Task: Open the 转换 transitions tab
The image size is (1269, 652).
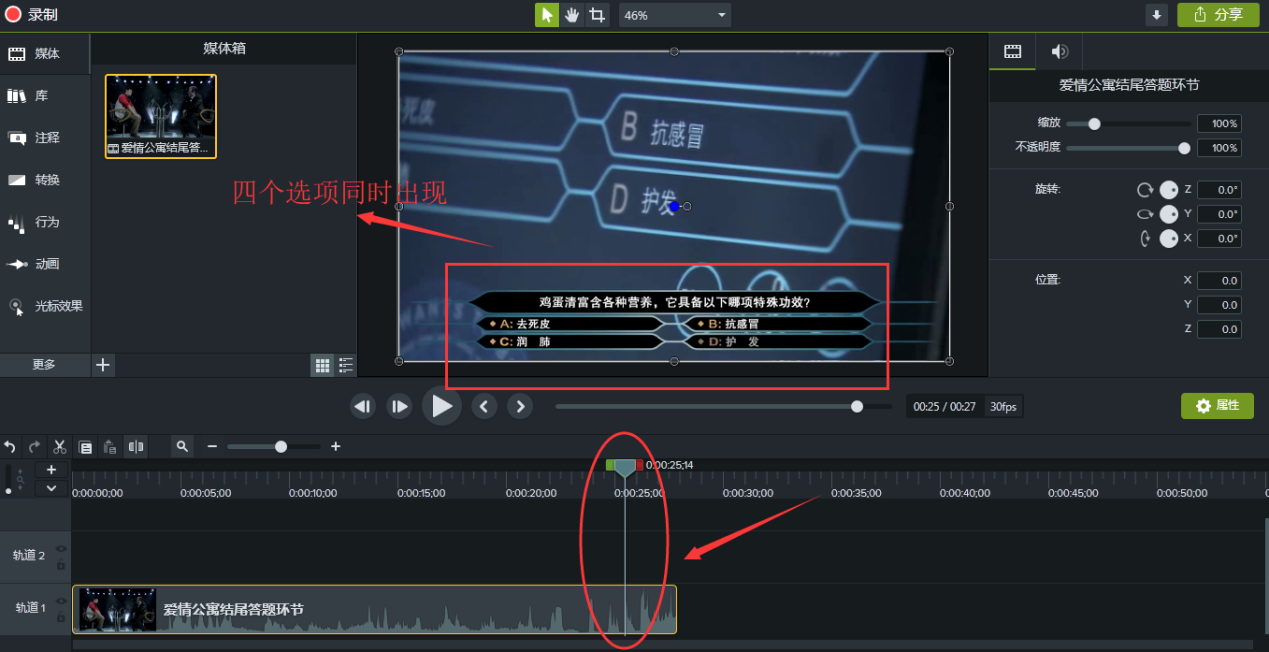Action: [x=45, y=180]
